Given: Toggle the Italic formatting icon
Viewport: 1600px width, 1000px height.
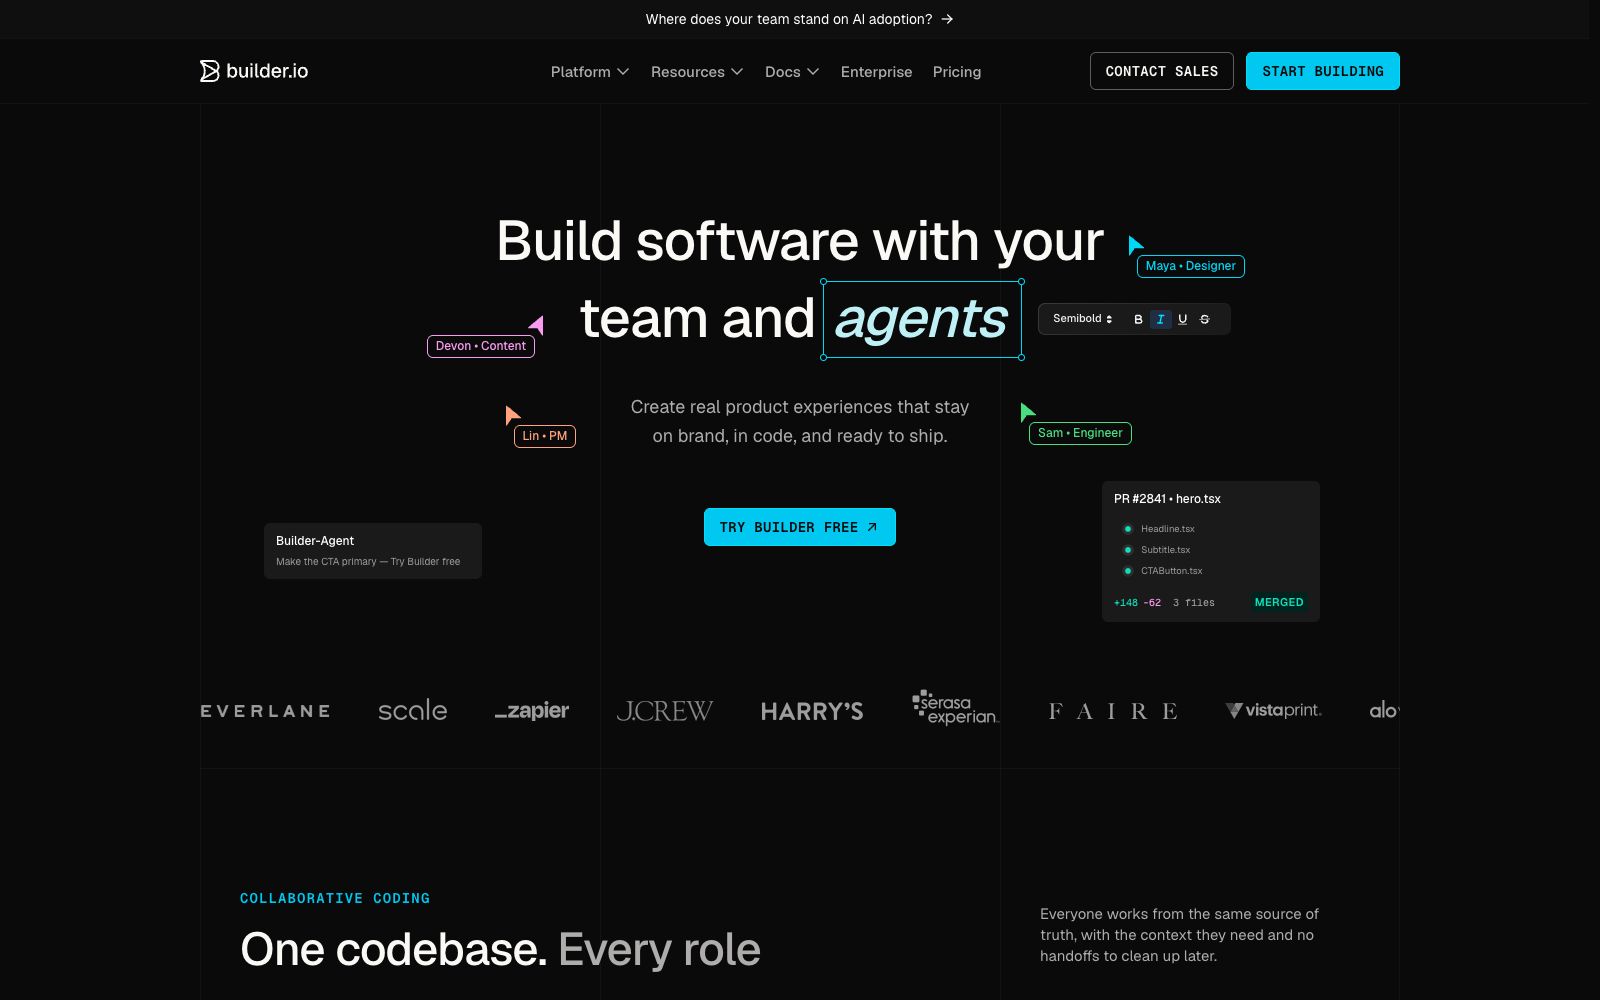Looking at the screenshot, I should 1160,319.
